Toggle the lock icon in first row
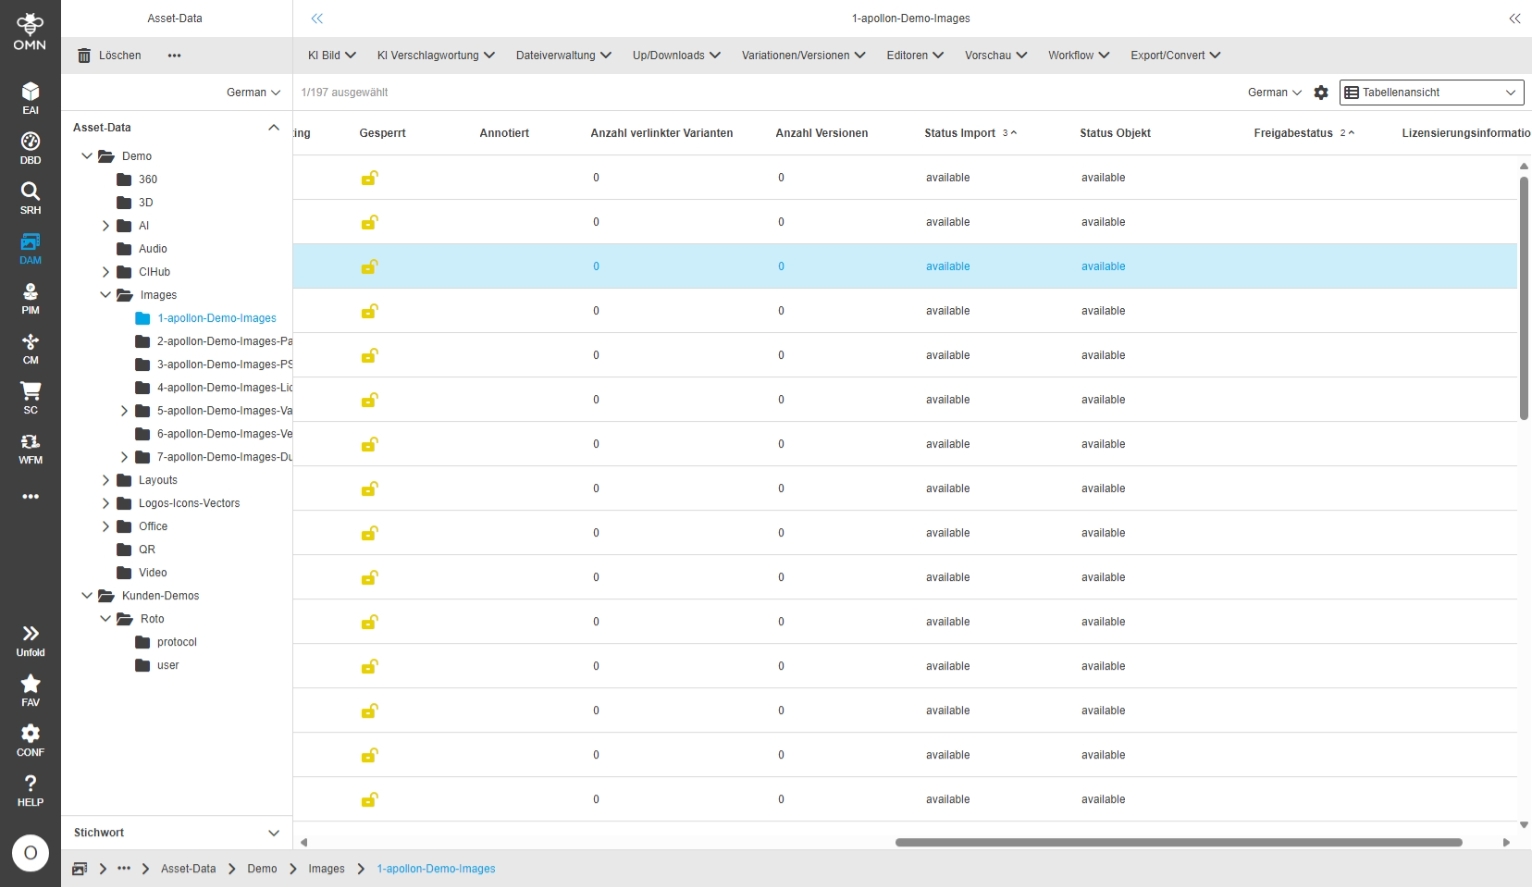 (369, 178)
